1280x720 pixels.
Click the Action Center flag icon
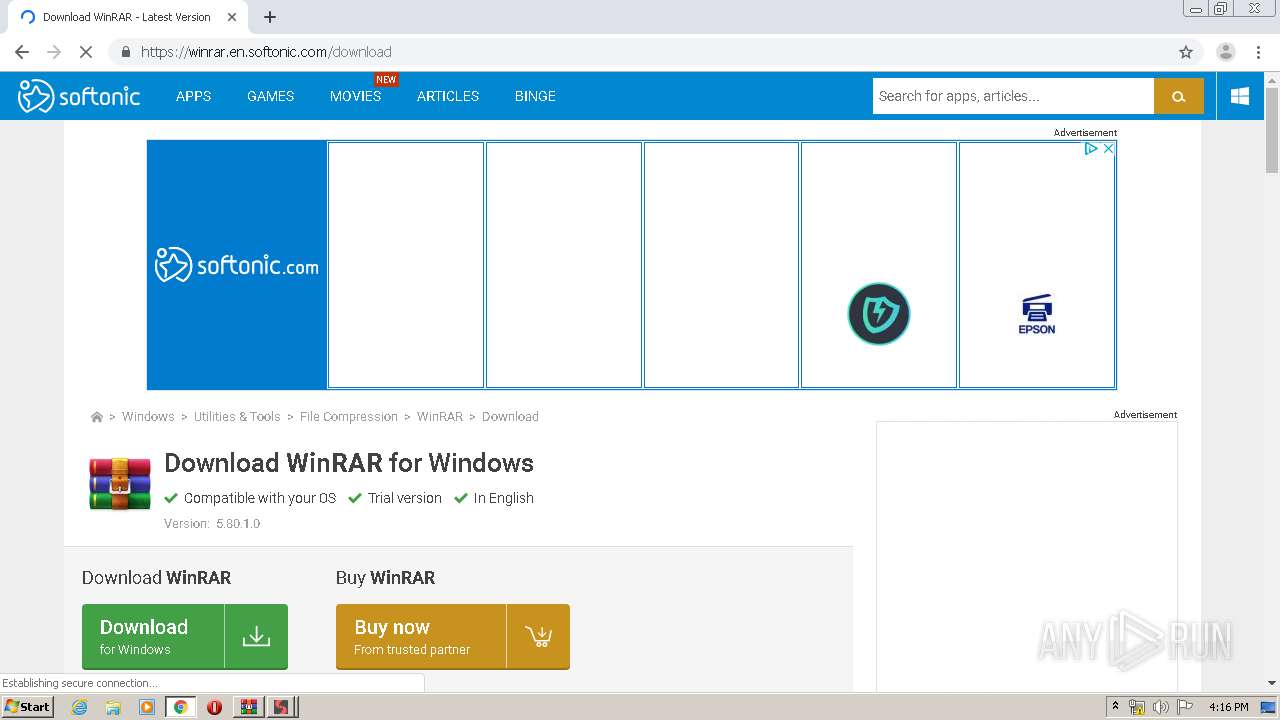point(1185,707)
